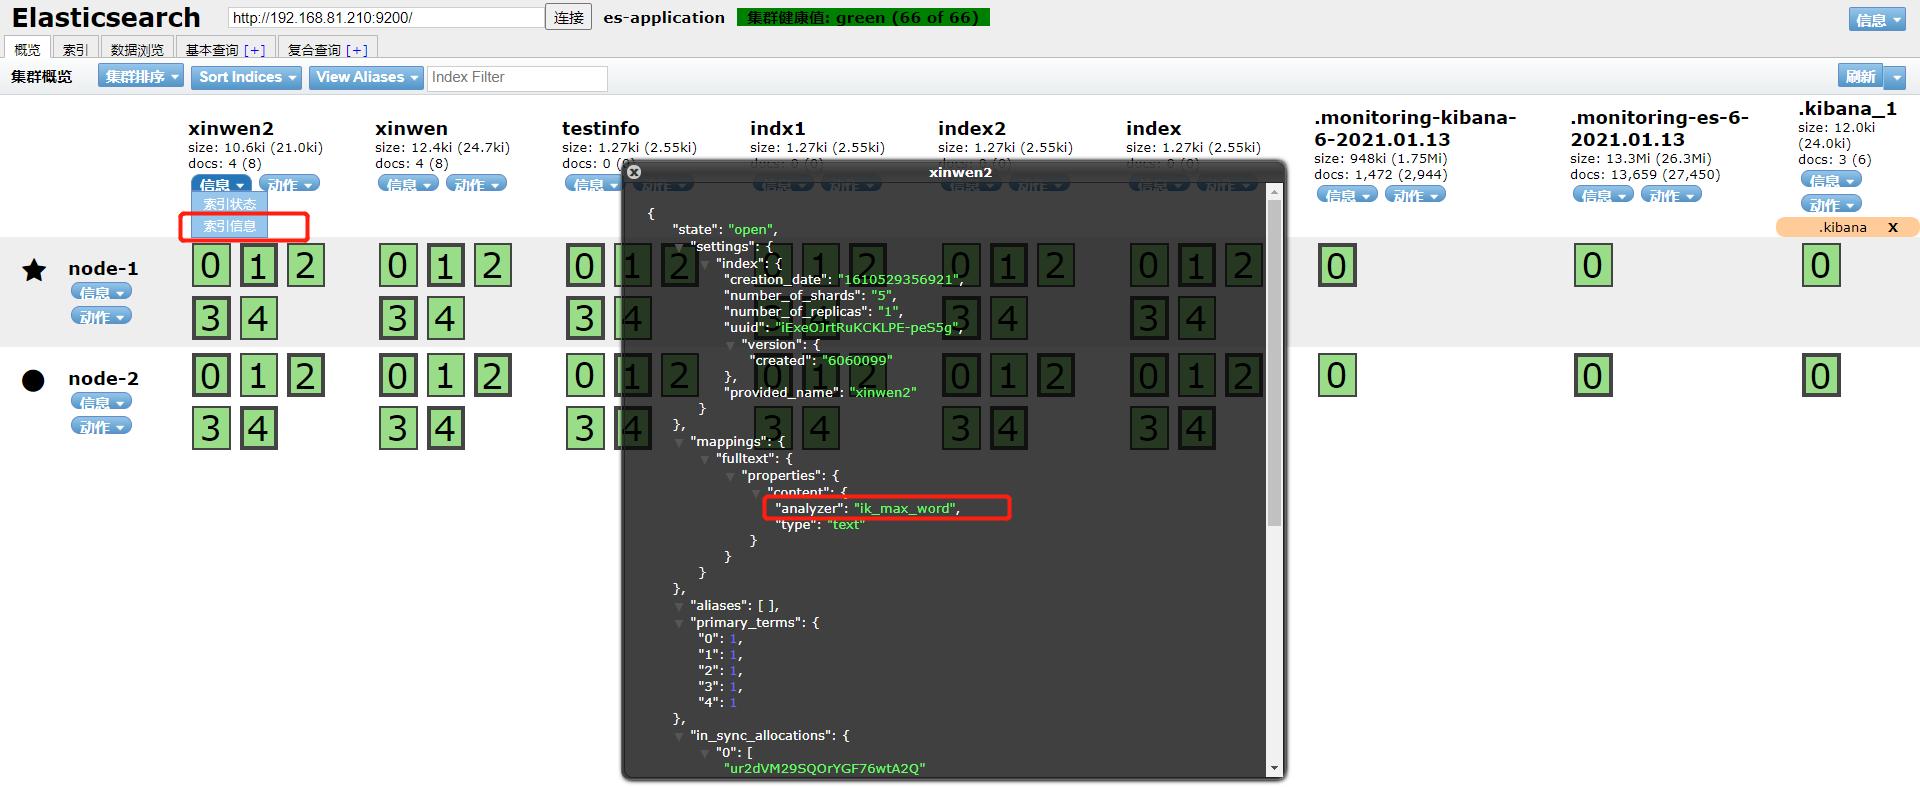Open node-1 信息 dropdown
Viewport: 1920px width, 787px height.
tap(101, 292)
